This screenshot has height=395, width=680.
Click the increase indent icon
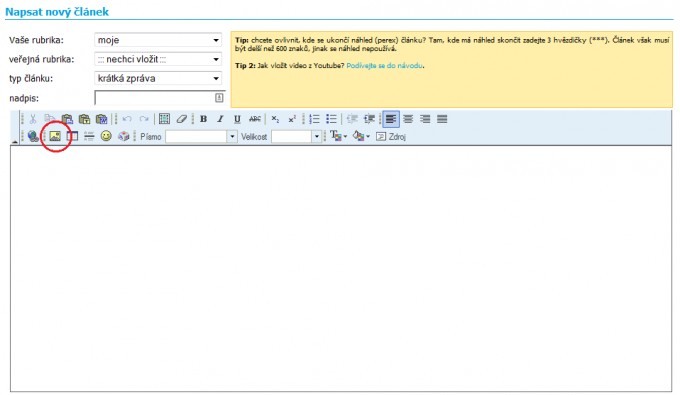coord(369,119)
